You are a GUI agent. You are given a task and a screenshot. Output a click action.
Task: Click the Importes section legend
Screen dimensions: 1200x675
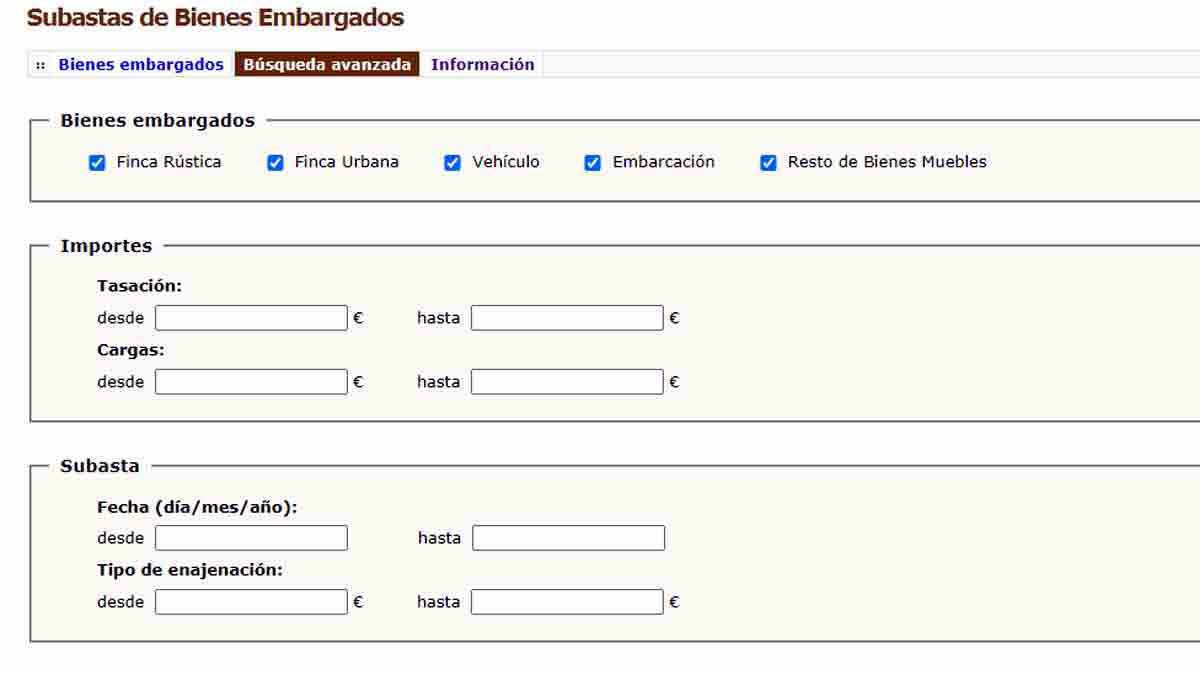click(x=106, y=246)
